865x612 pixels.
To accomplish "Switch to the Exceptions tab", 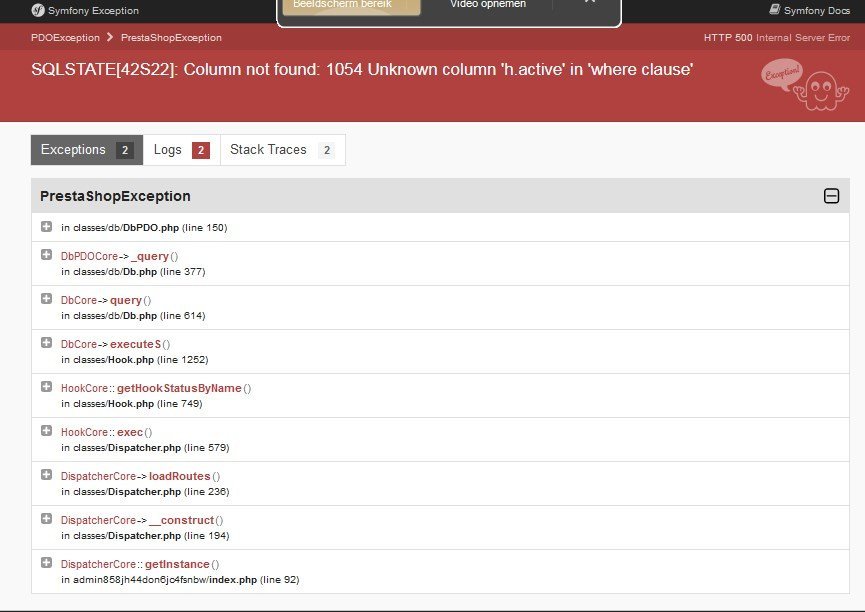I will tap(87, 150).
